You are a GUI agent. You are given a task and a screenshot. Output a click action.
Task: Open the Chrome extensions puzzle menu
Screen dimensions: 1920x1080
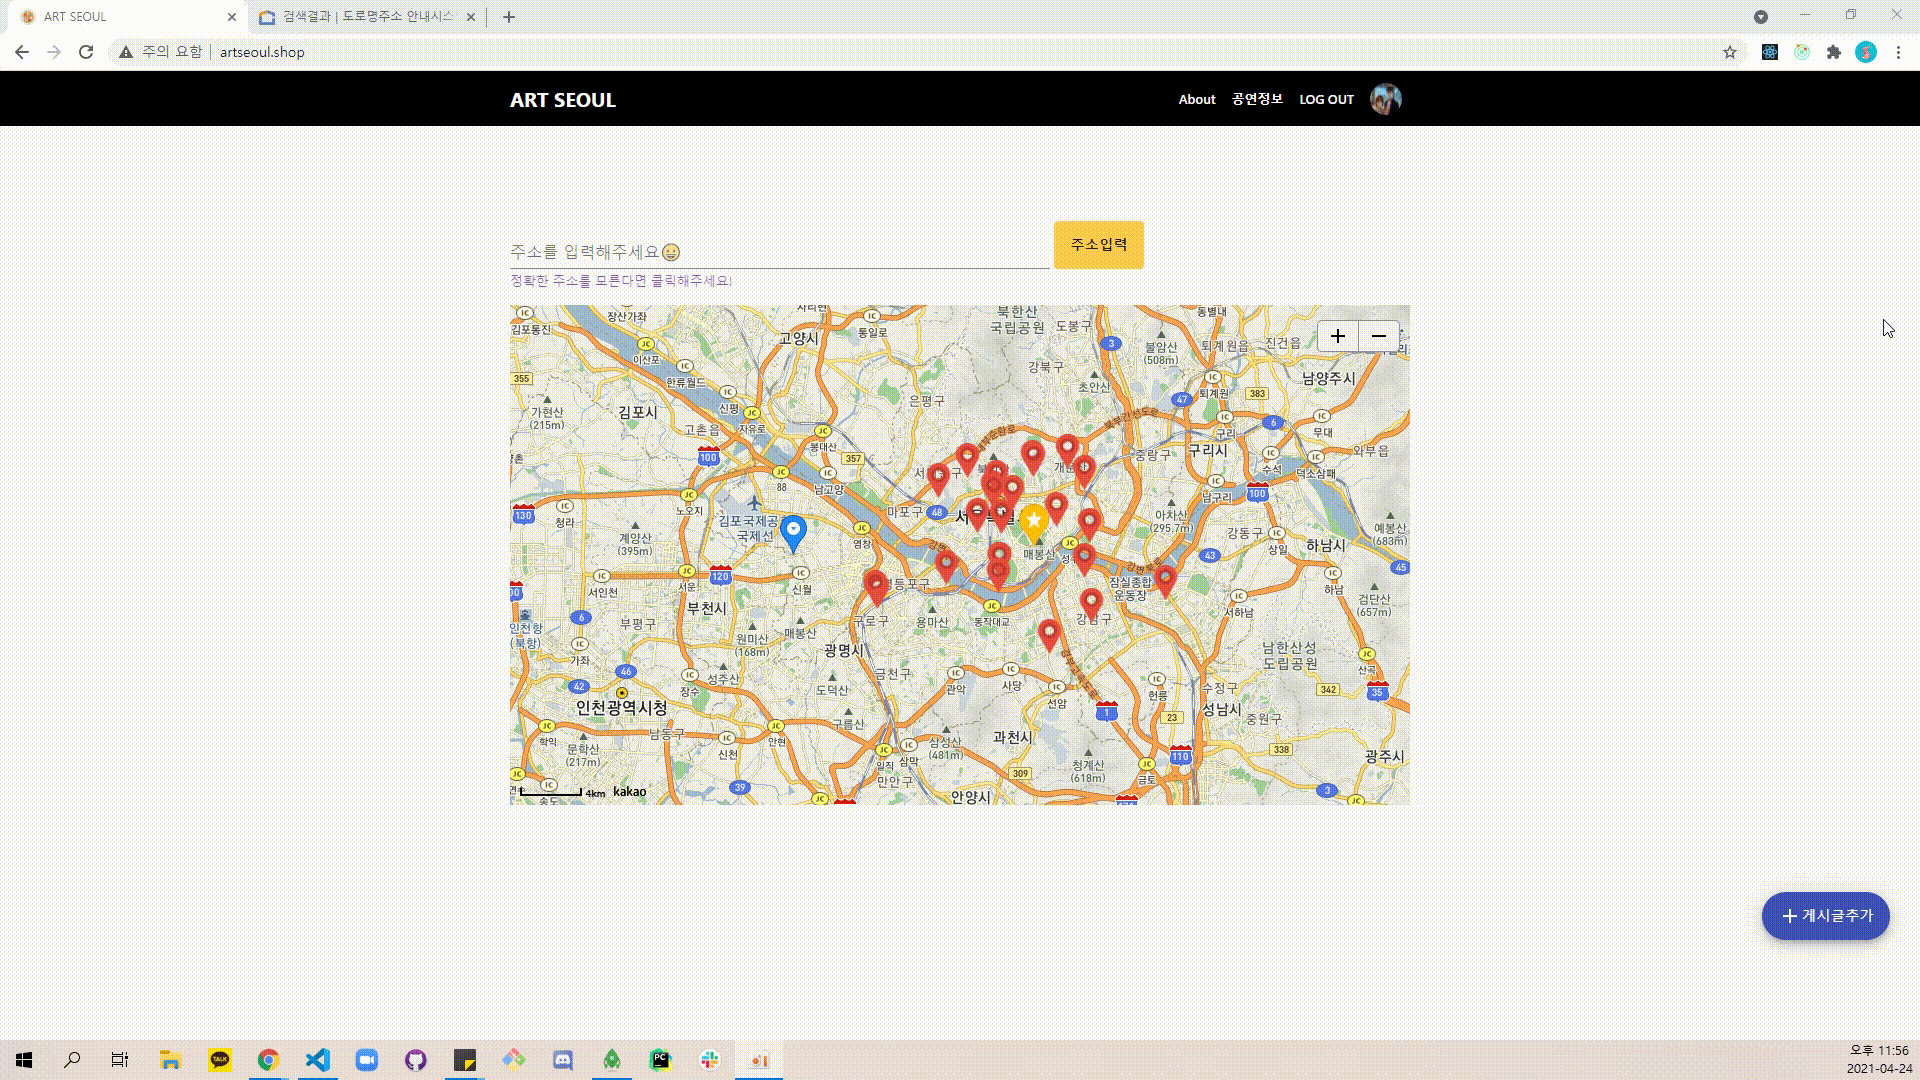(1834, 52)
